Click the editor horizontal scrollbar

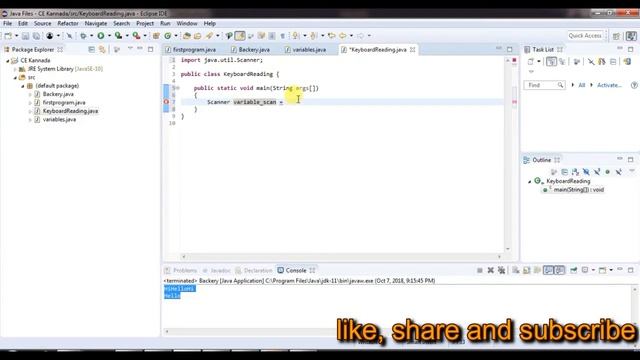click(341, 257)
